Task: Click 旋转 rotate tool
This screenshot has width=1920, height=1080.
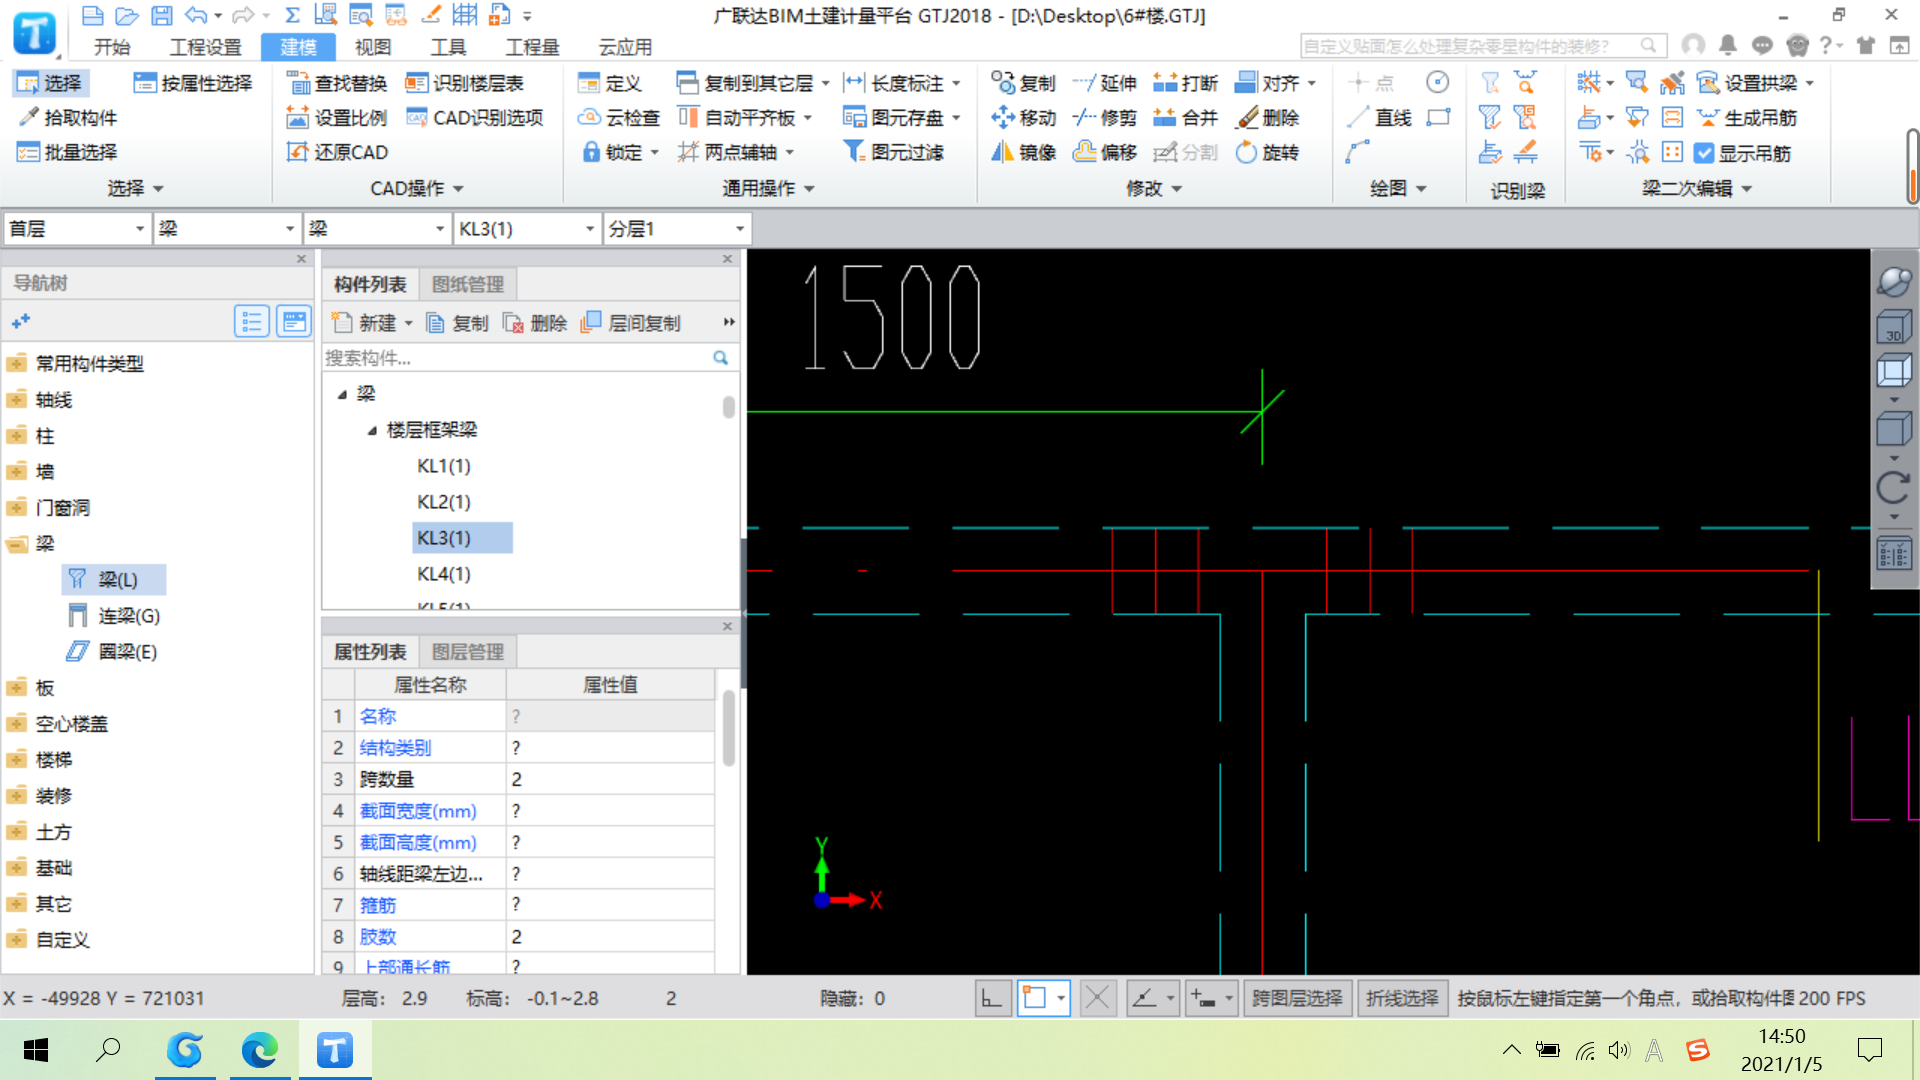Action: click(x=1267, y=152)
